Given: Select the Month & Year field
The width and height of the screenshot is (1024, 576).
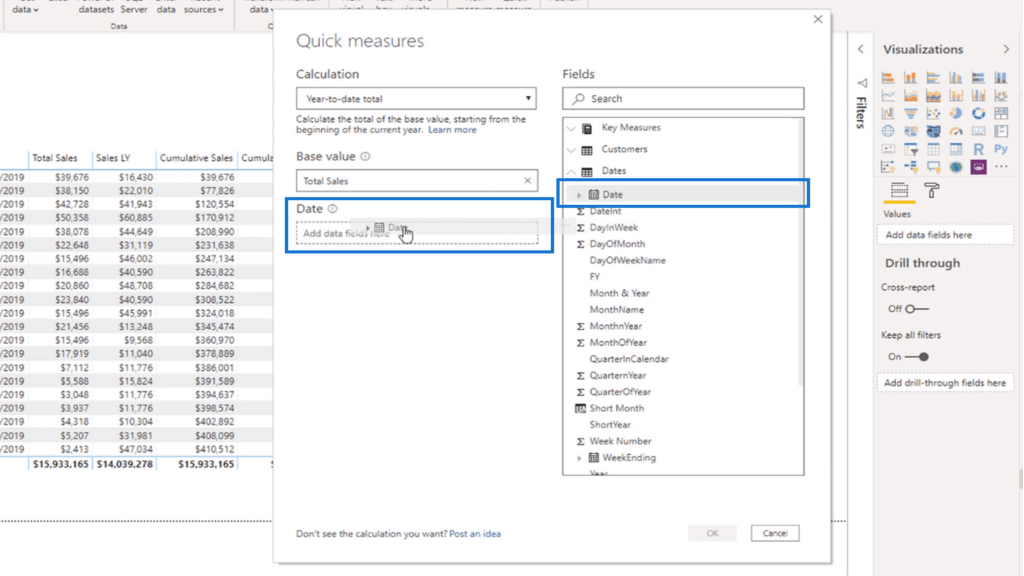Looking at the screenshot, I should (x=619, y=293).
